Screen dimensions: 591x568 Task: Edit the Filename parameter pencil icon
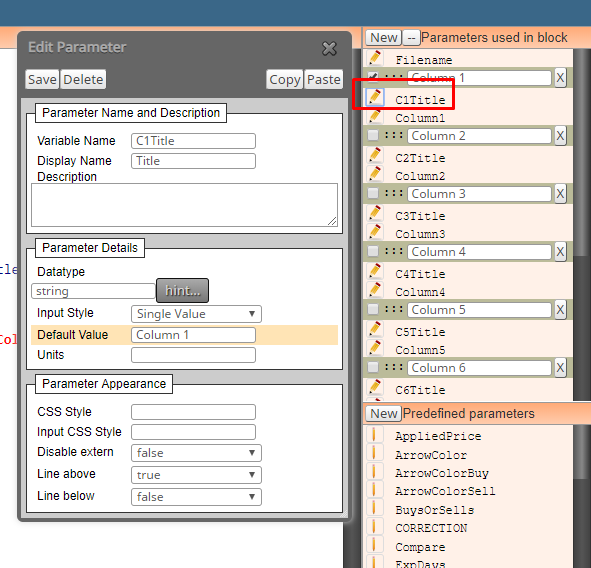(x=375, y=58)
